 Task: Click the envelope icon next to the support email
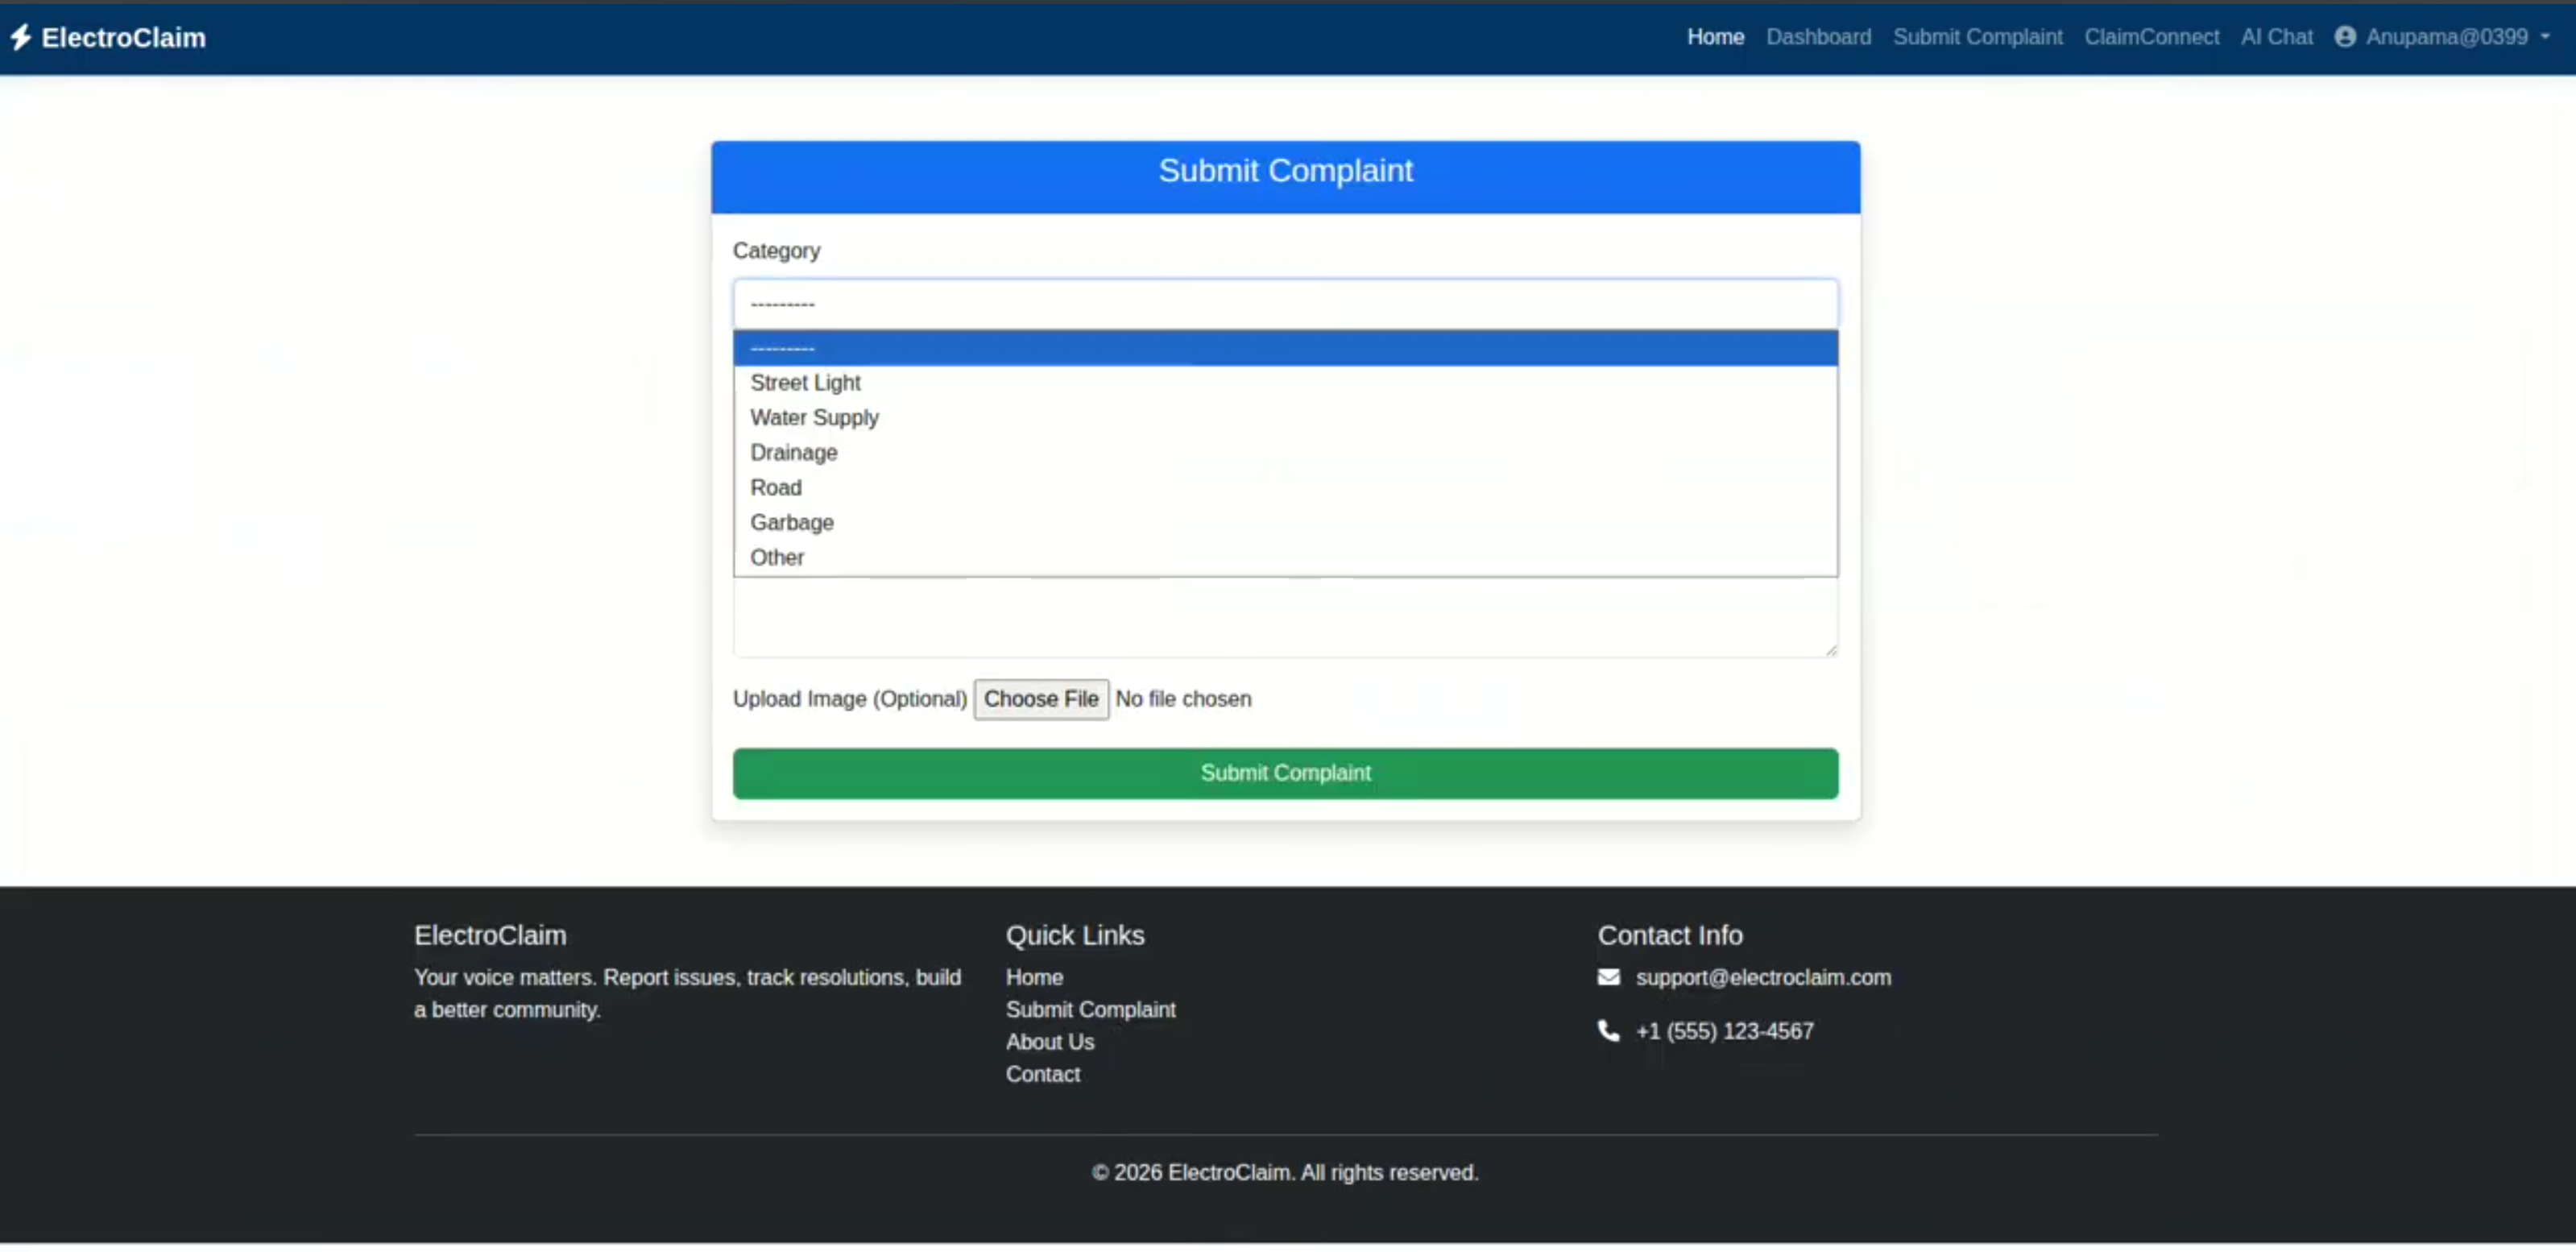tap(1608, 977)
